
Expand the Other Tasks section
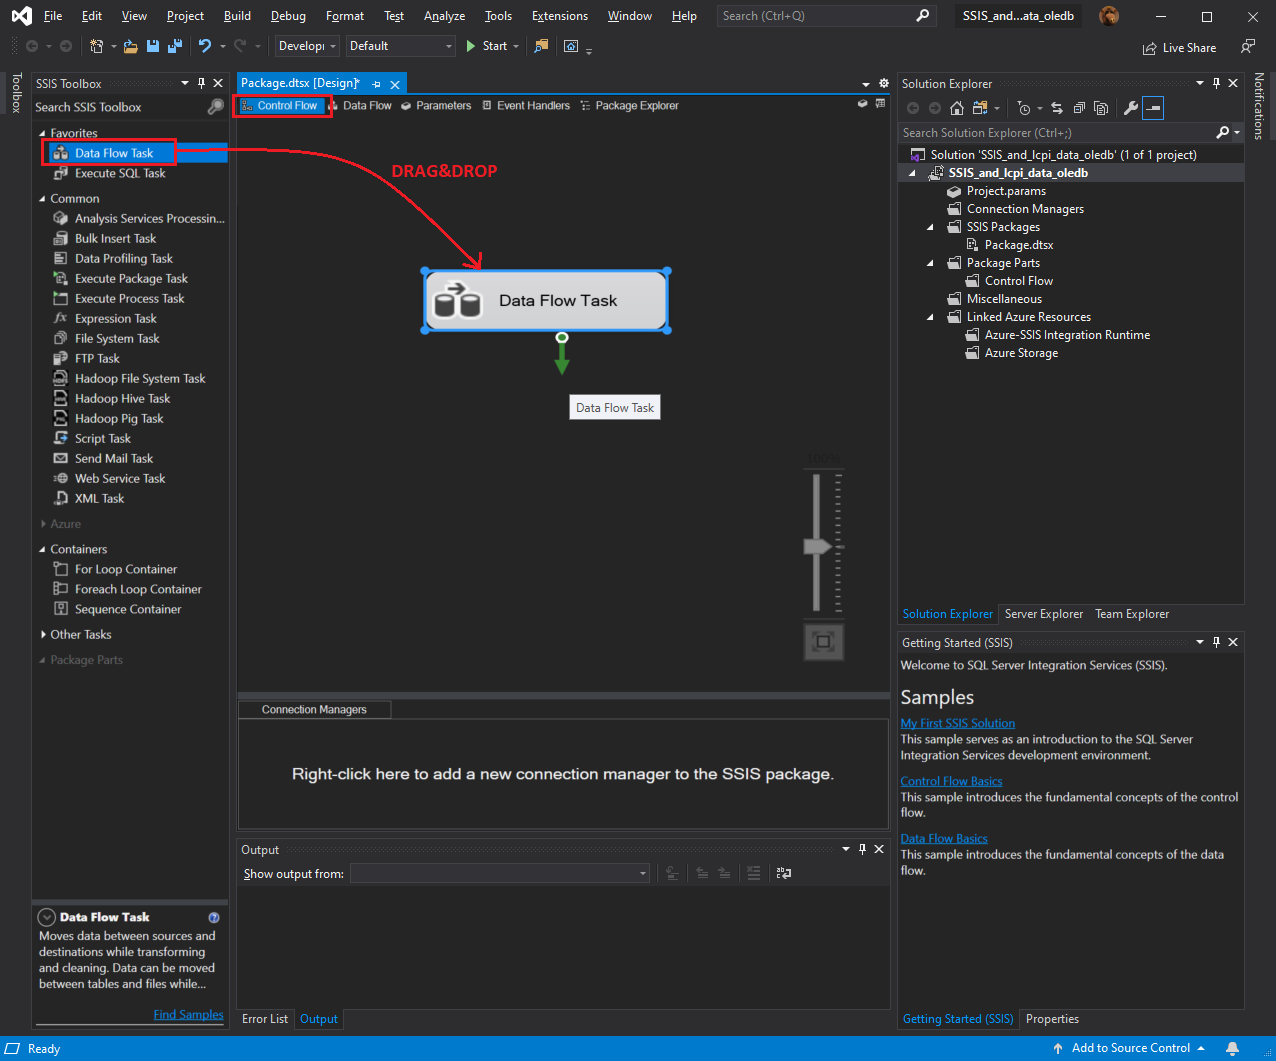pos(43,635)
